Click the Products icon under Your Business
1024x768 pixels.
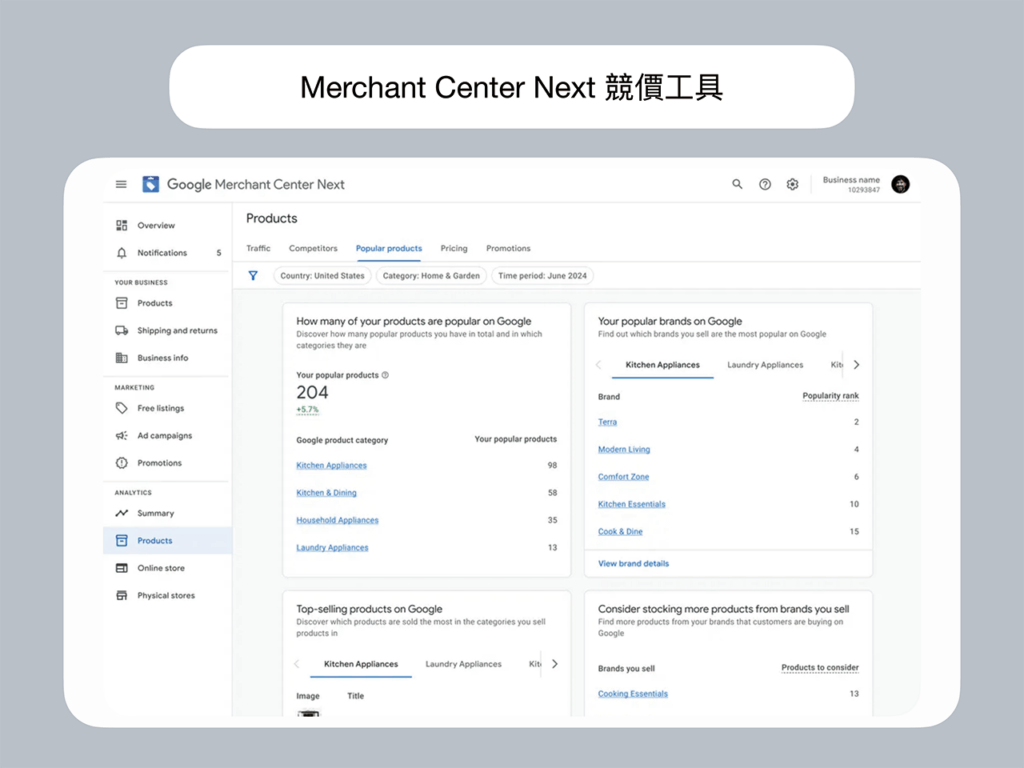[x=121, y=303]
